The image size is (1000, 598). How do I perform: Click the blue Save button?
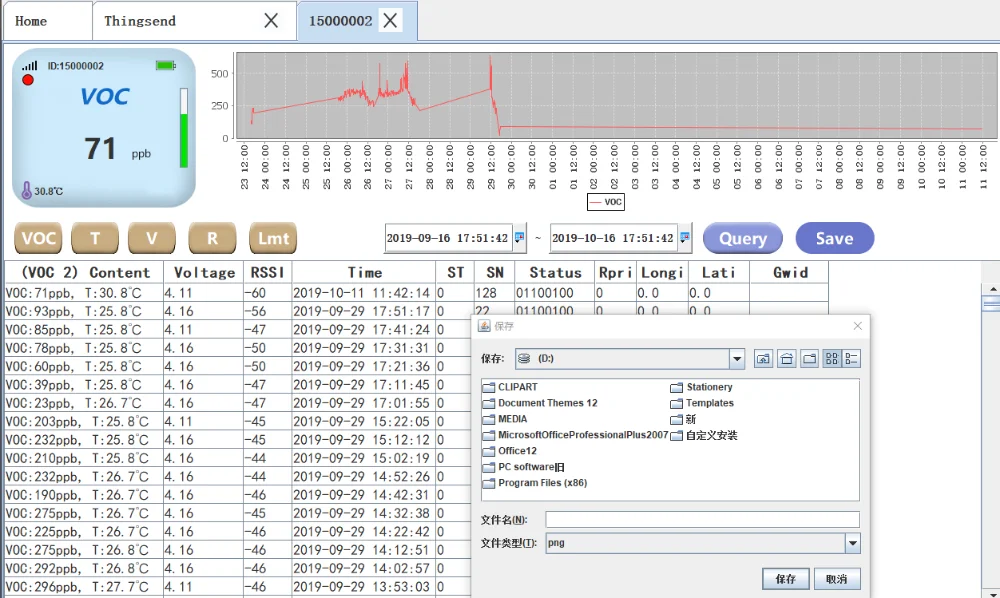(835, 238)
